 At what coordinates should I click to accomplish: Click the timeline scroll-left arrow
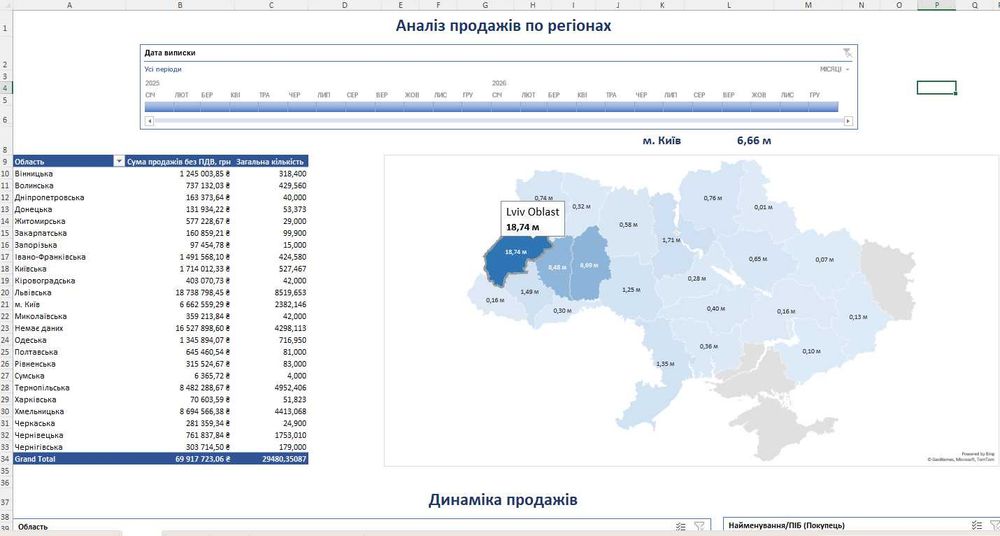149,121
